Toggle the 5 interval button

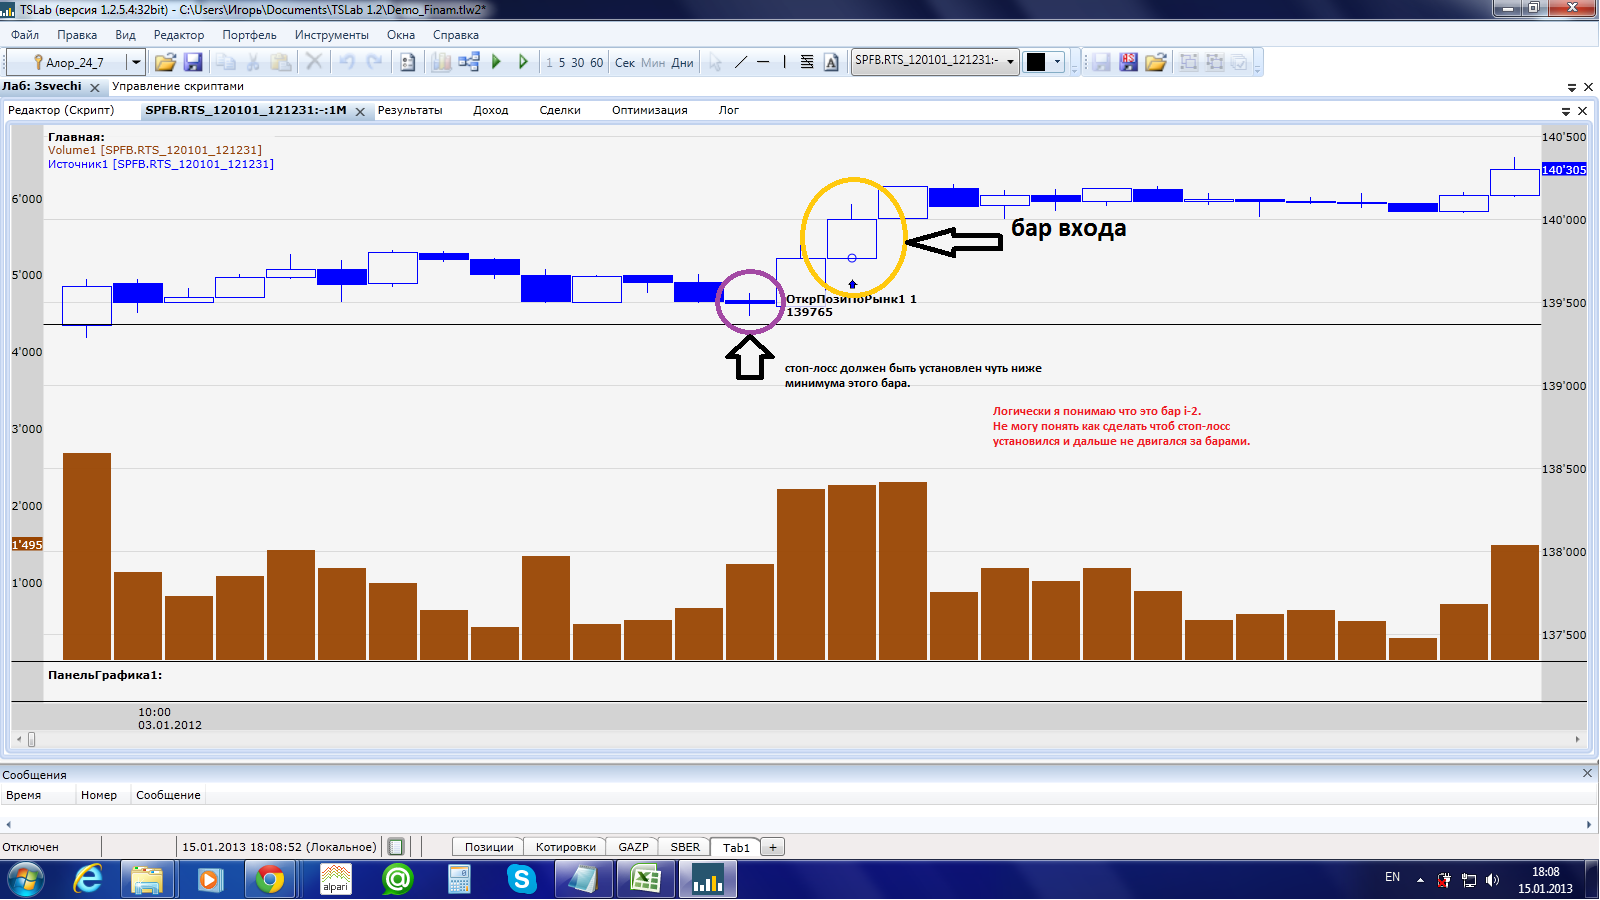(x=562, y=62)
